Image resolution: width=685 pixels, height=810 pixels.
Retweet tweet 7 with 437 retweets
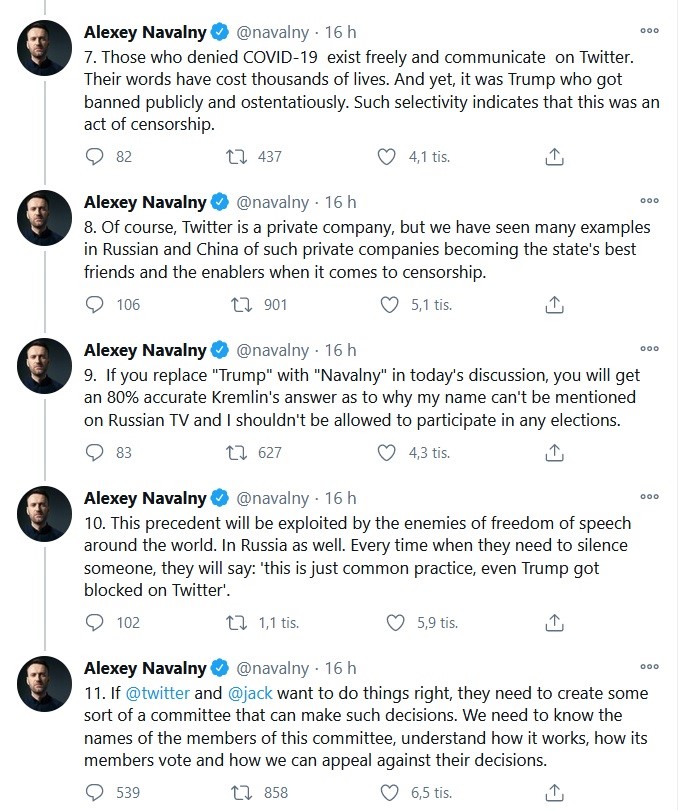(237, 156)
